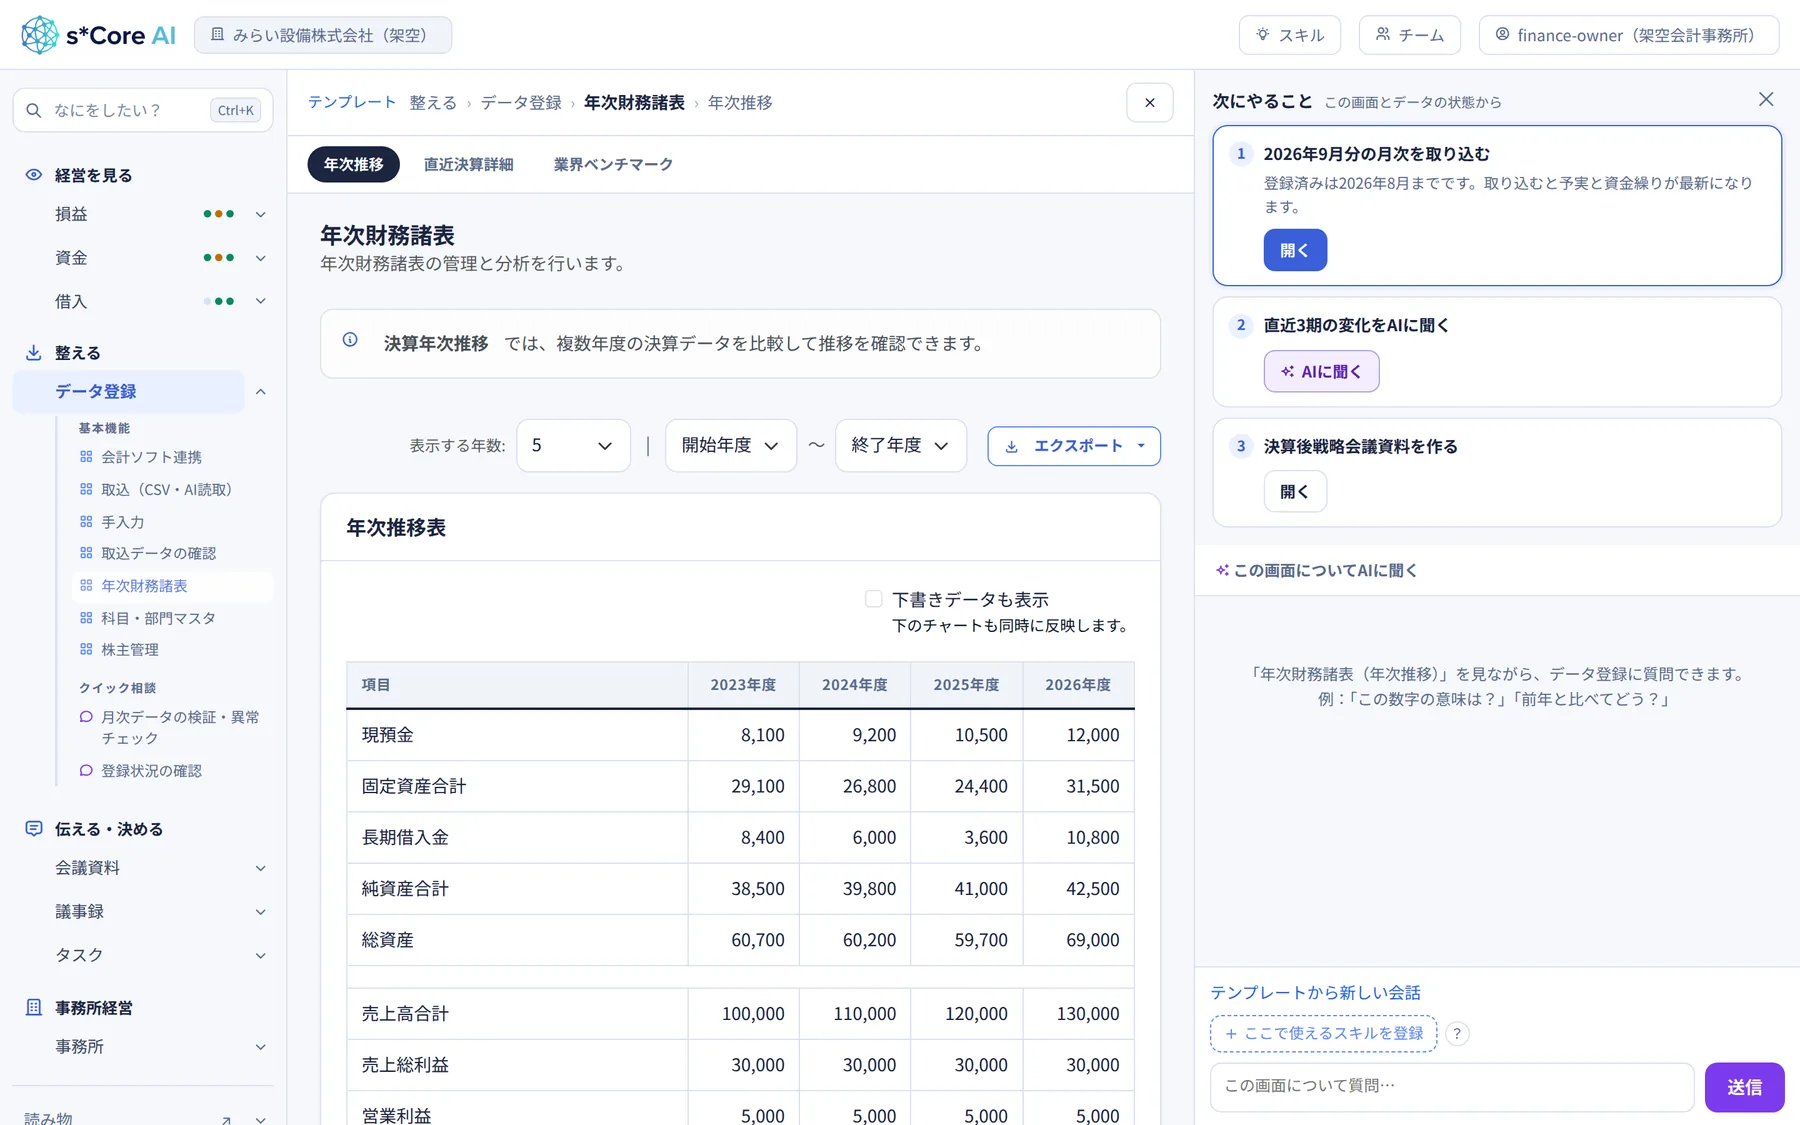Select 手入力 in the sidebar

point(122,522)
